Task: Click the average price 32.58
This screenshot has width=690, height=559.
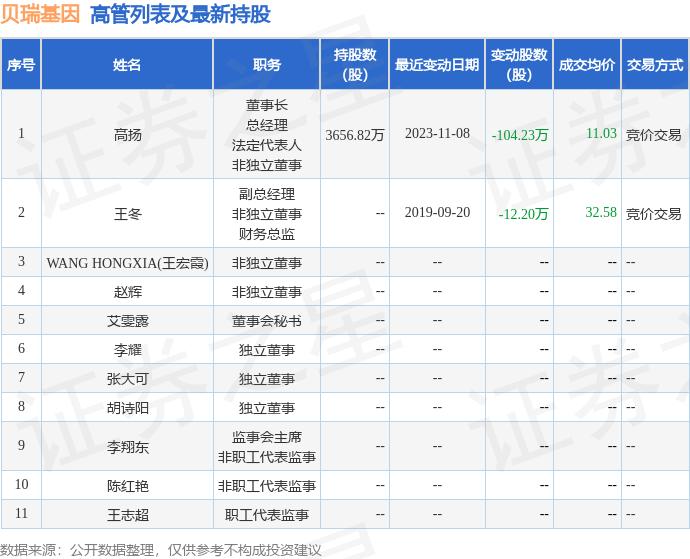Action: [601, 212]
